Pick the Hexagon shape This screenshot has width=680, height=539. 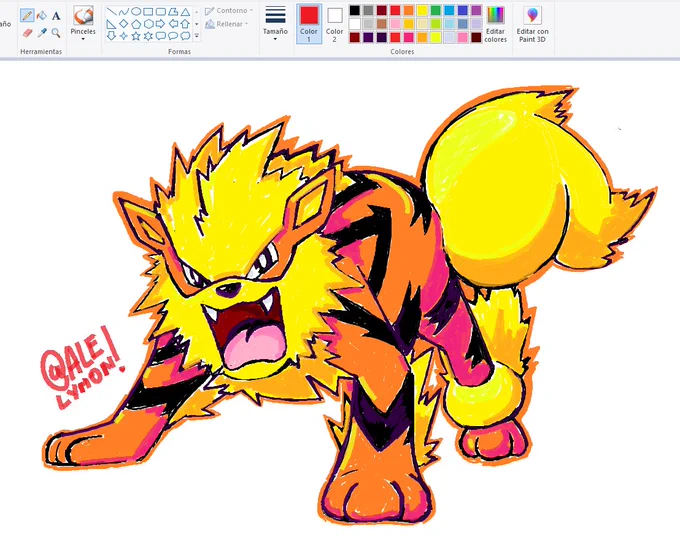pyautogui.click(x=148, y=24)
